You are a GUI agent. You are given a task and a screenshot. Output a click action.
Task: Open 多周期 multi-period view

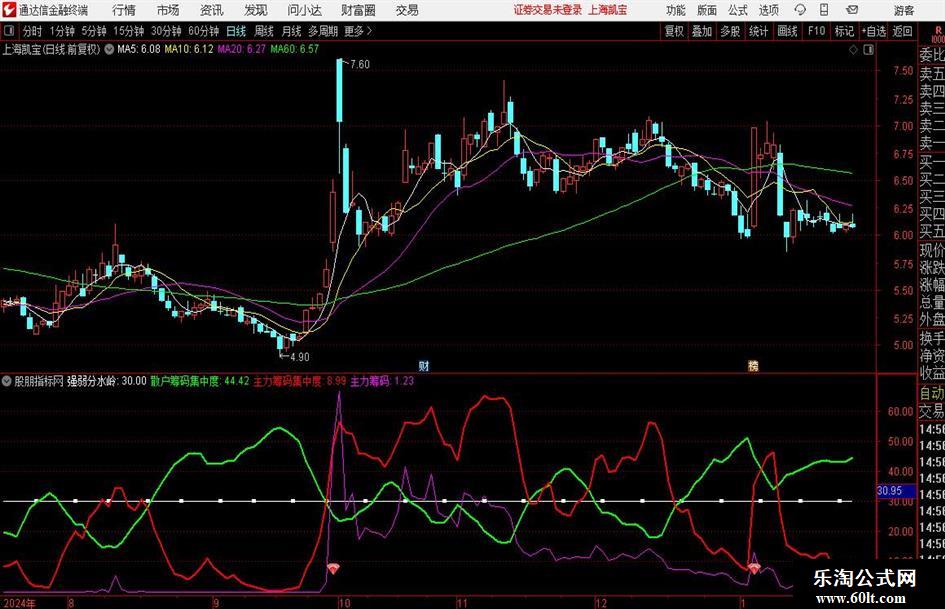(322, 31)
